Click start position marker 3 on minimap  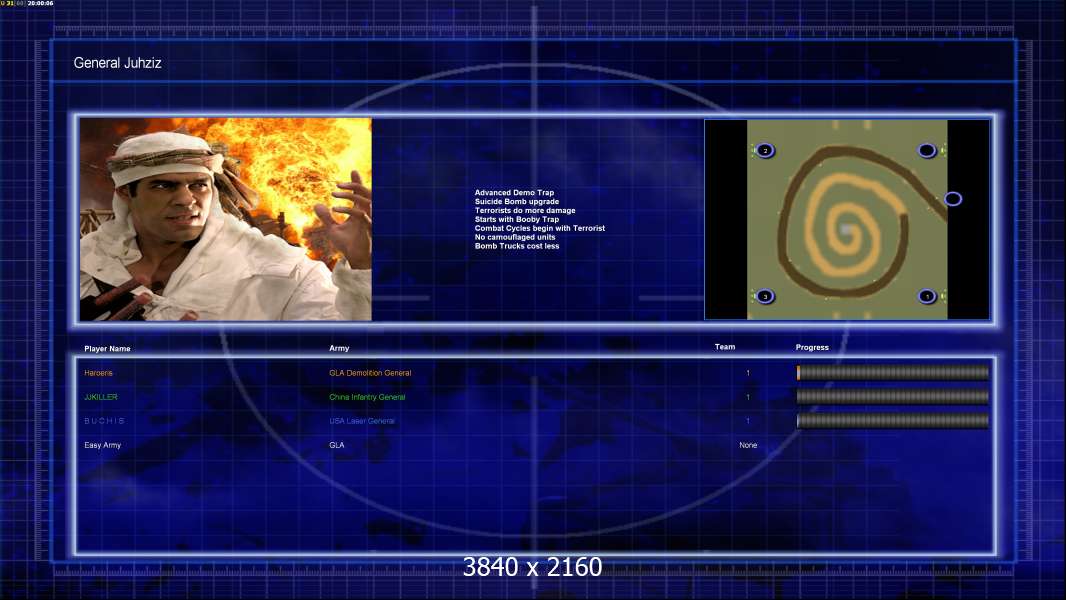pyautogui.click(x=765, y=296)
